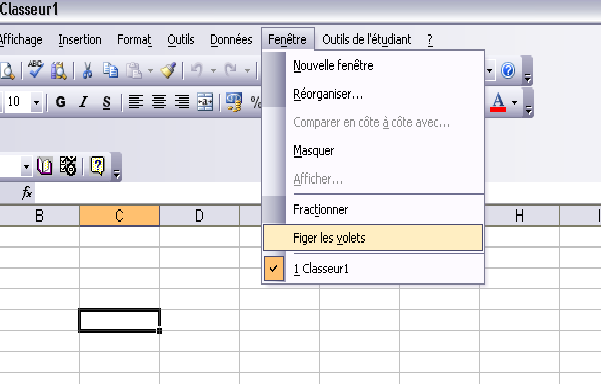This screenshot has height=384, width=601.
Task: Center text alignment icon
Action: pos(159,102)
